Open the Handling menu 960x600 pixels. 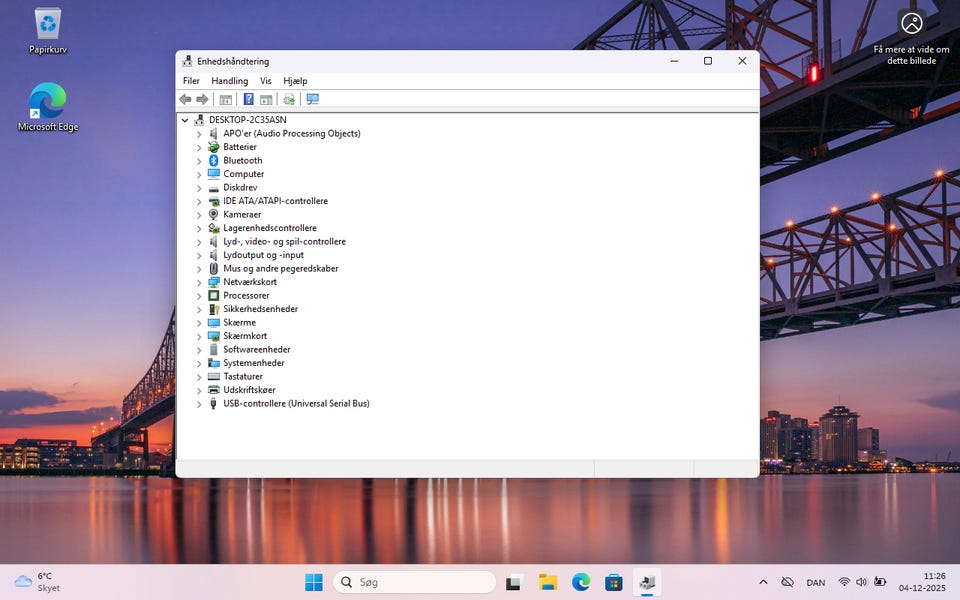(229, 81)
